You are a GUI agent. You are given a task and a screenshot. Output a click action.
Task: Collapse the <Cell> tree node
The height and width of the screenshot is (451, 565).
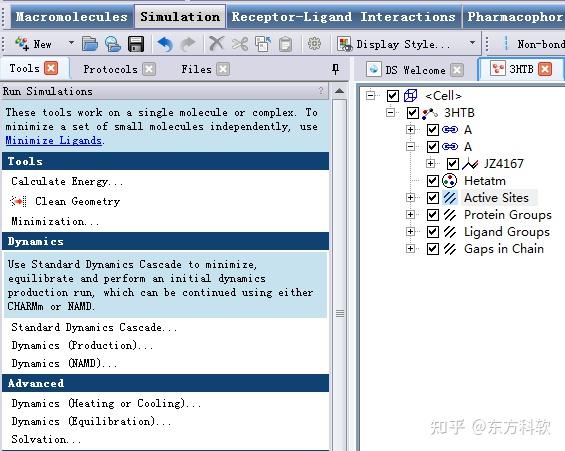coord(370,95)
